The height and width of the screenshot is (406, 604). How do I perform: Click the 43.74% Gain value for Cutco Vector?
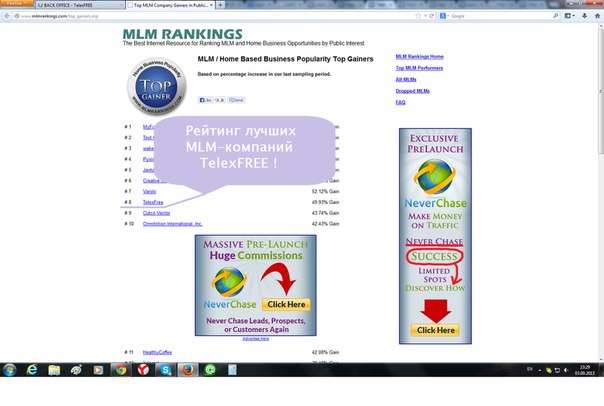(x=325, y=213)
